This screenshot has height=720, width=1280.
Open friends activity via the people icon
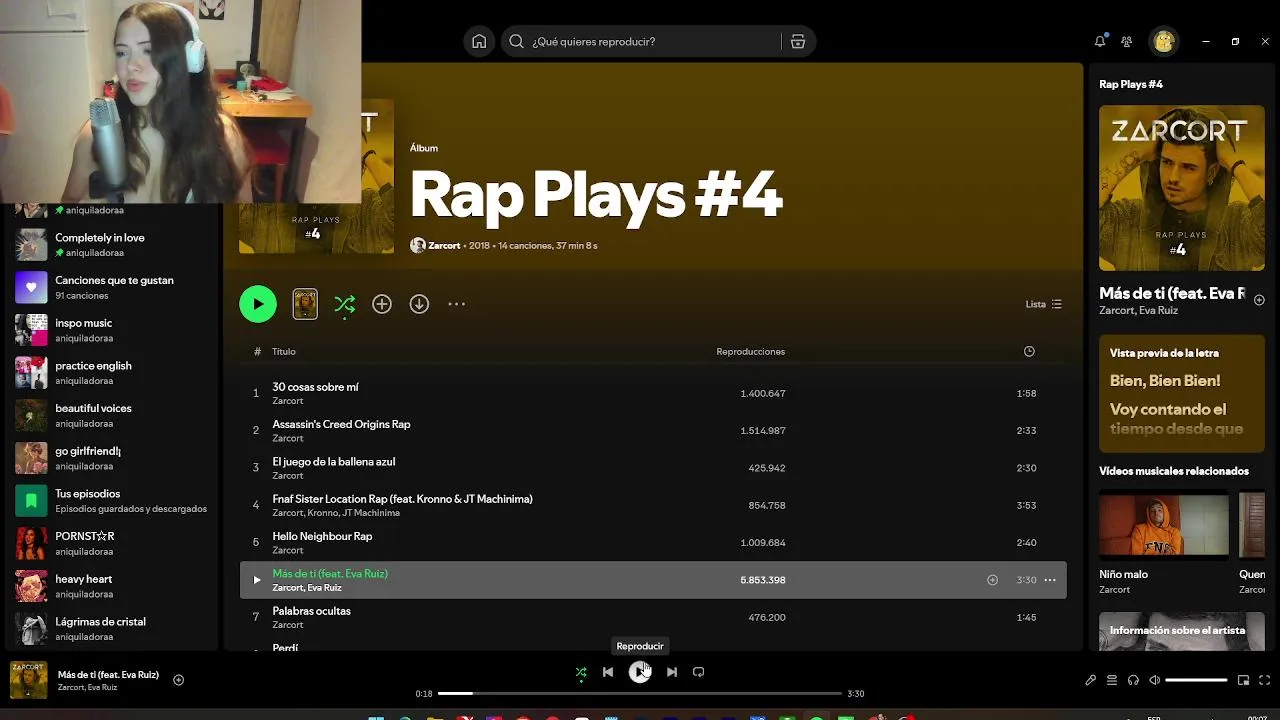click(x=1127, y=41)
